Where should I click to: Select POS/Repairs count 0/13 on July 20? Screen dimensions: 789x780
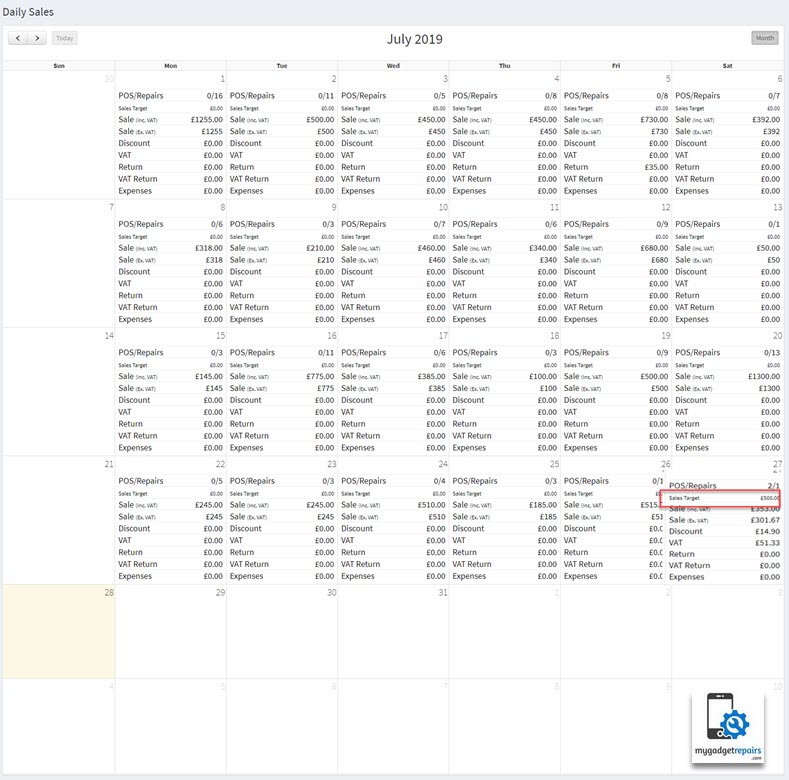click(x=772, y=353)
